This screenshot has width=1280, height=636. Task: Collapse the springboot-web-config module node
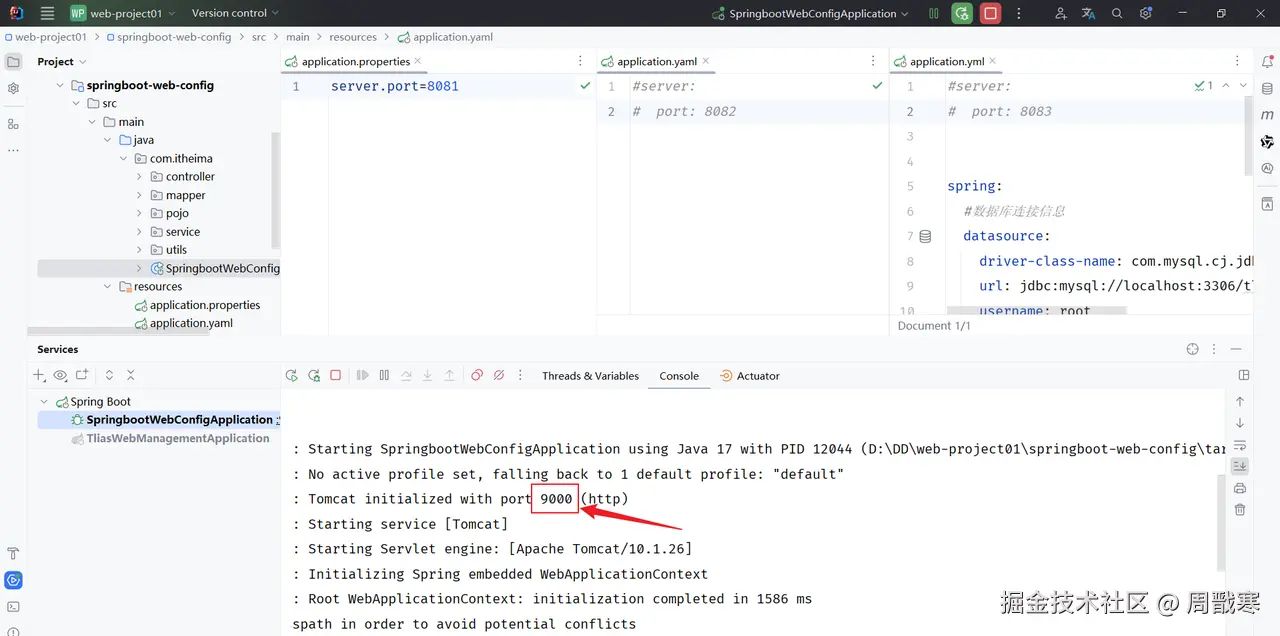pos(60,85)
